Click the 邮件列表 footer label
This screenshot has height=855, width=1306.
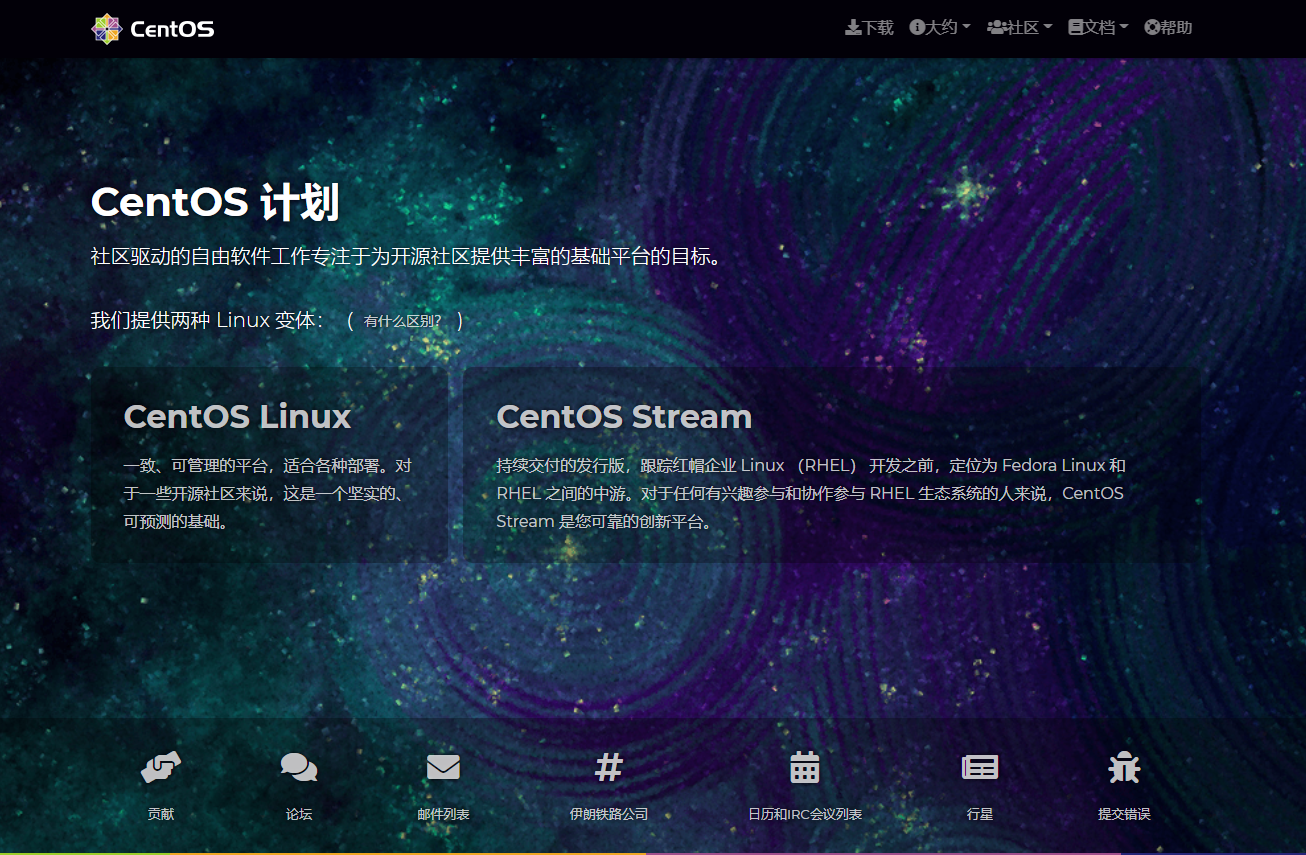(443, 814)
